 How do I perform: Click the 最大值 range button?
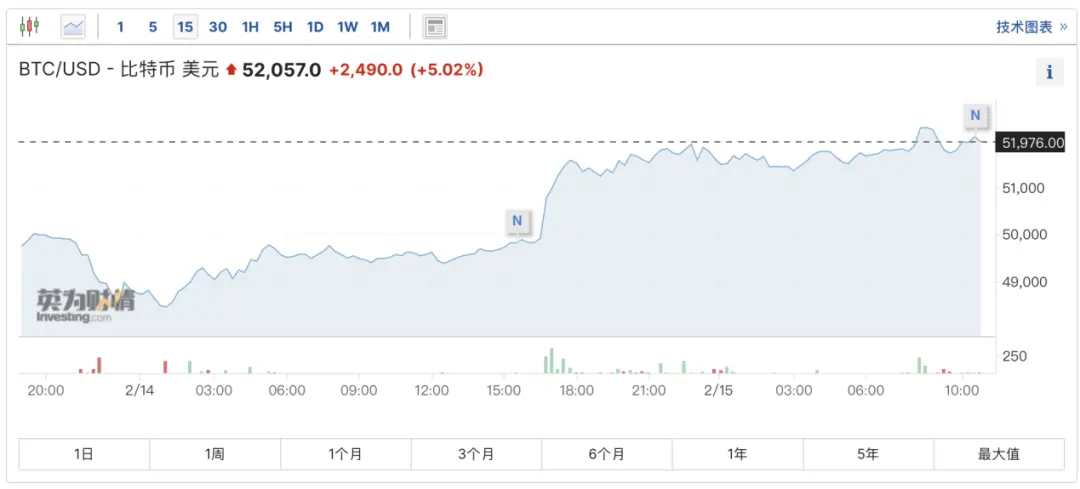click(x=998, y=454)
